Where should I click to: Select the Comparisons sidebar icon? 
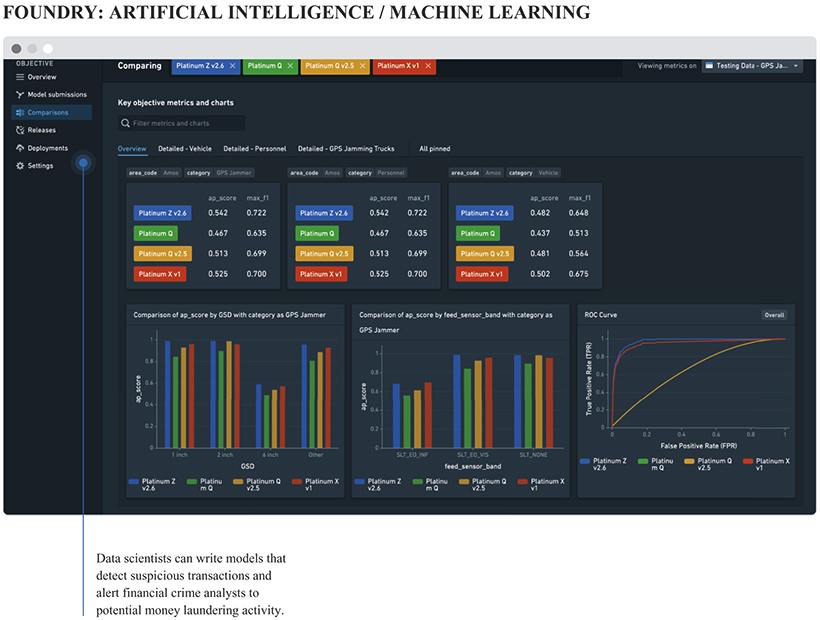click(20, 112)
